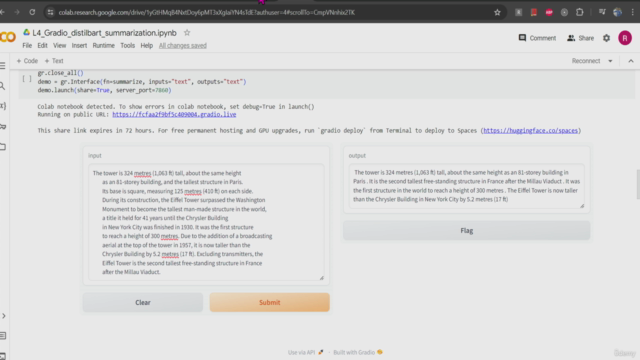This screenshot has height=360, width=640.
Task: Expand the Reconnect dropdown arrow
Action: click(610, 61)
